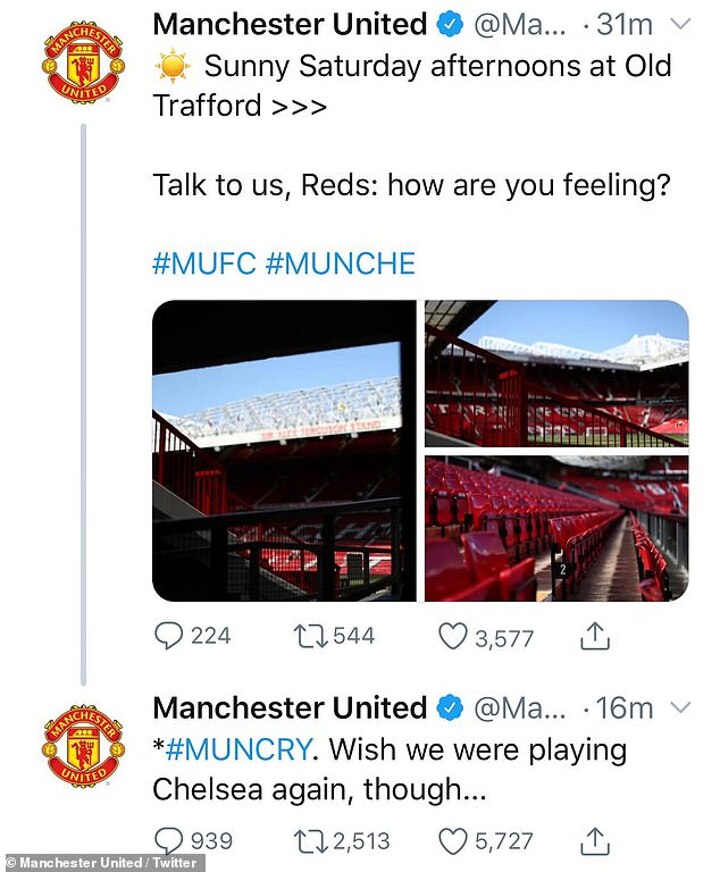
Task: Expand the second tweet's options chevron
Action: point(680,709)
